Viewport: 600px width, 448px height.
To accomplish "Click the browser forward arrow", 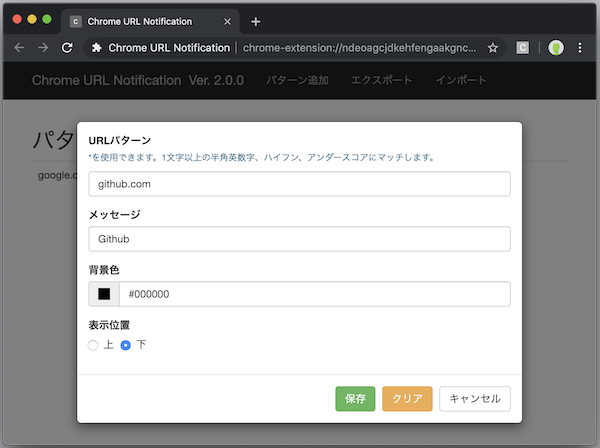I will pos(43,48).
